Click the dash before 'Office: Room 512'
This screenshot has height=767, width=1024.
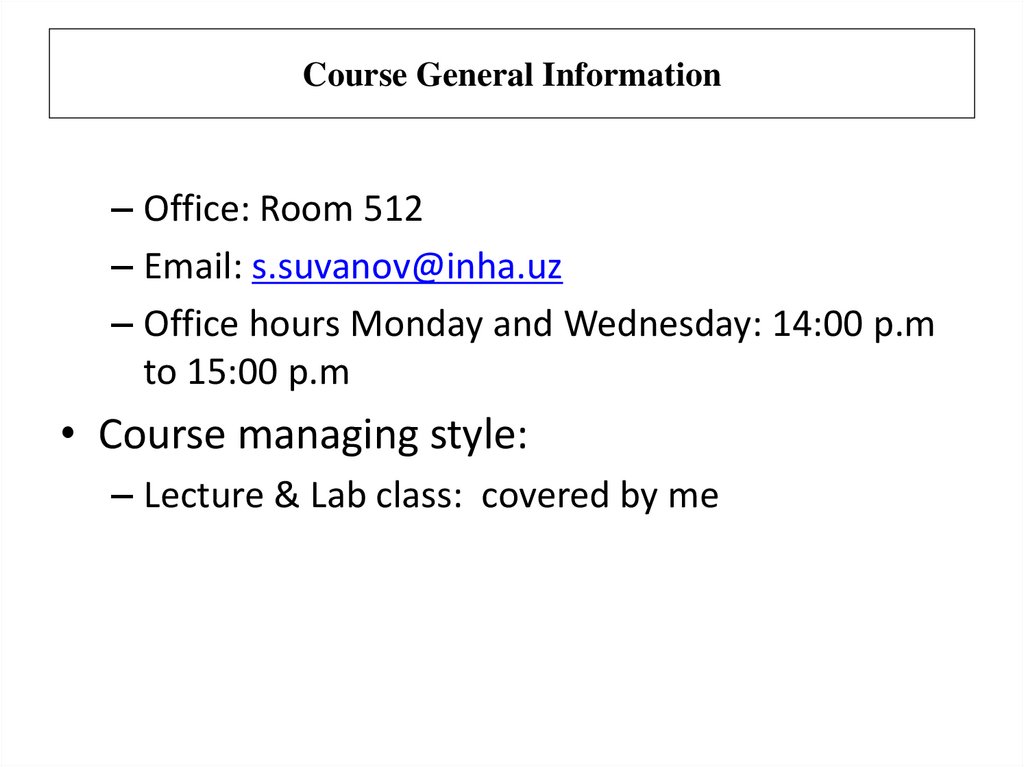coord(122,211)
